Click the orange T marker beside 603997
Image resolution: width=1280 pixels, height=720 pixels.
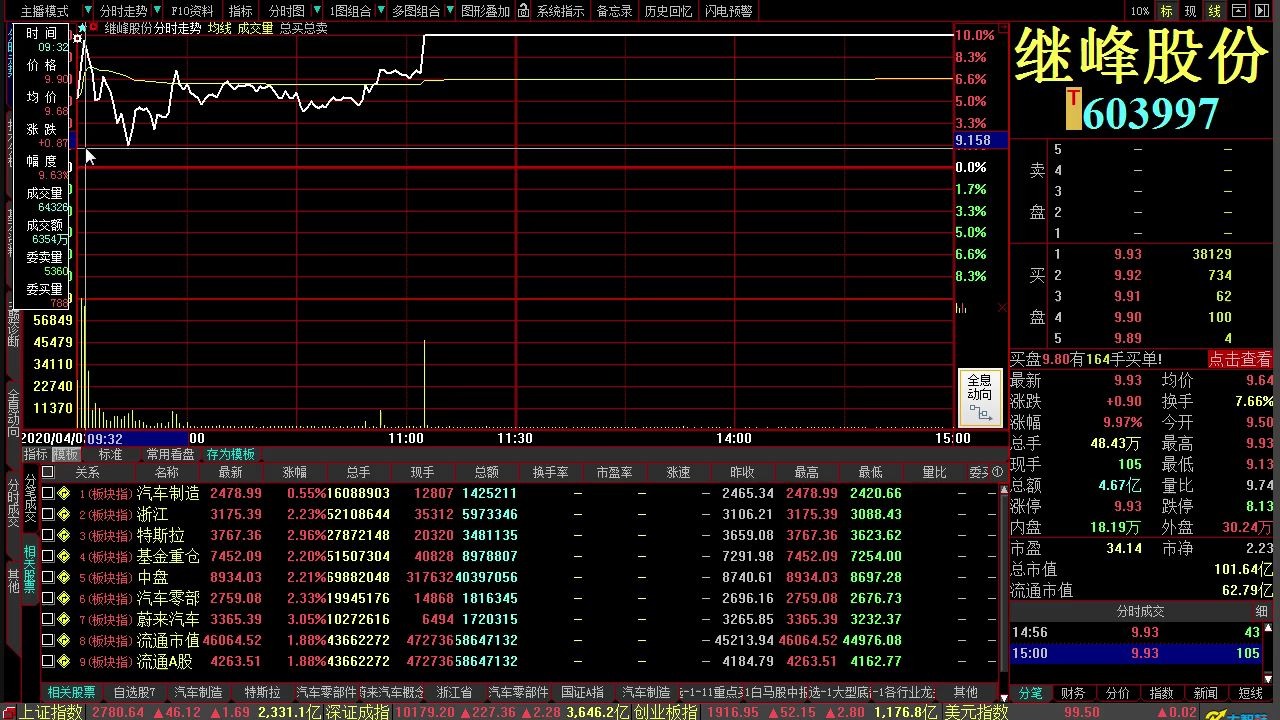(1073, 110)
